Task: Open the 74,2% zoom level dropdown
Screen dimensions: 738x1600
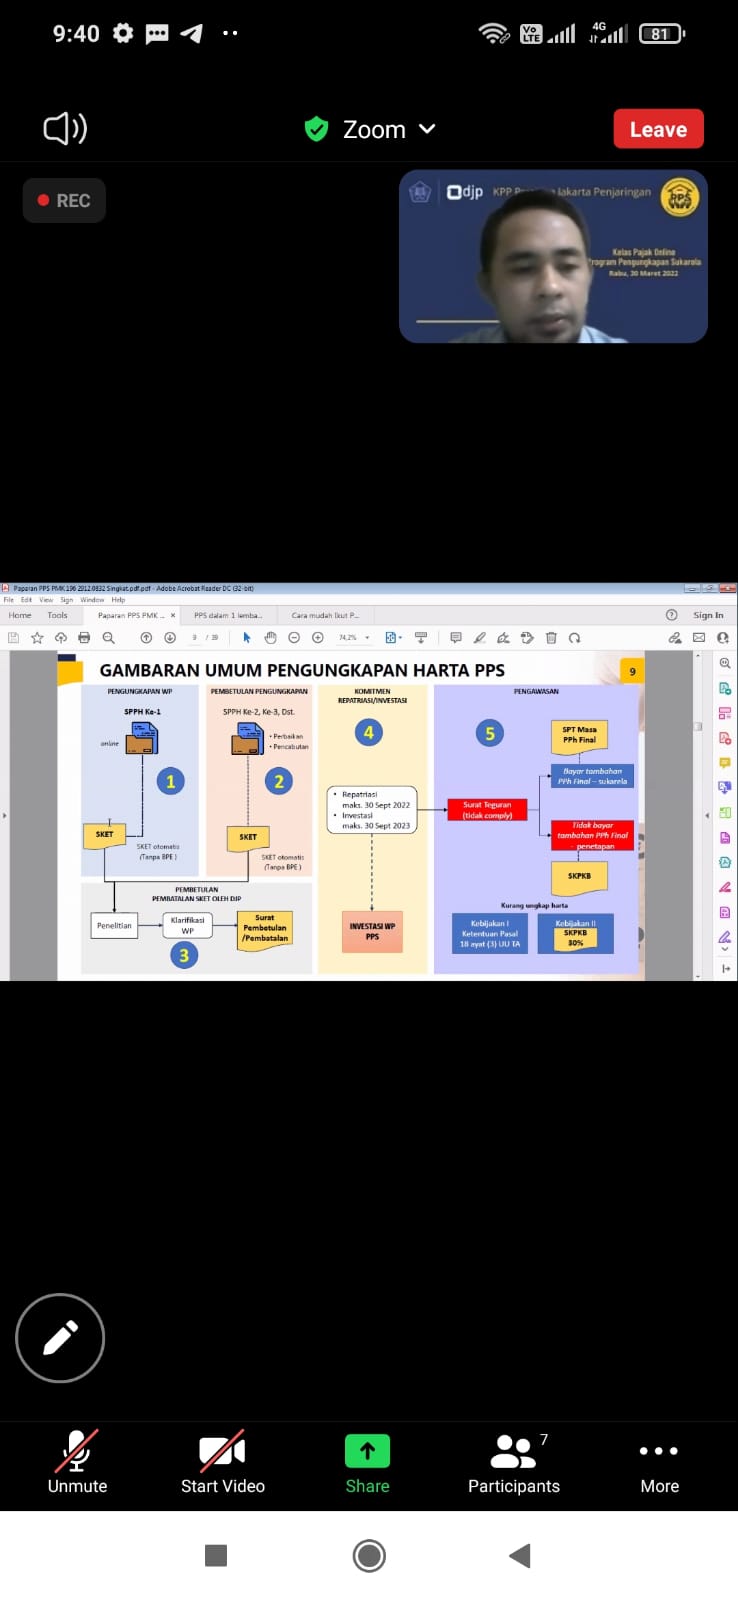Action: (354, 638)
